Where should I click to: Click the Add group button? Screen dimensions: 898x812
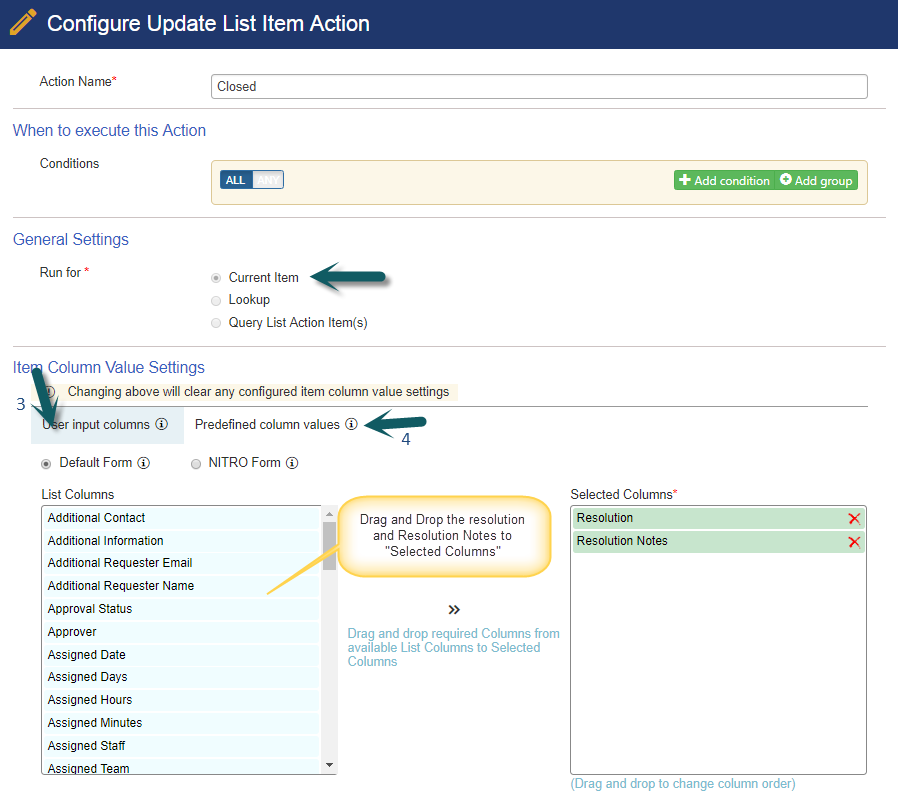(x=816, y=180)
